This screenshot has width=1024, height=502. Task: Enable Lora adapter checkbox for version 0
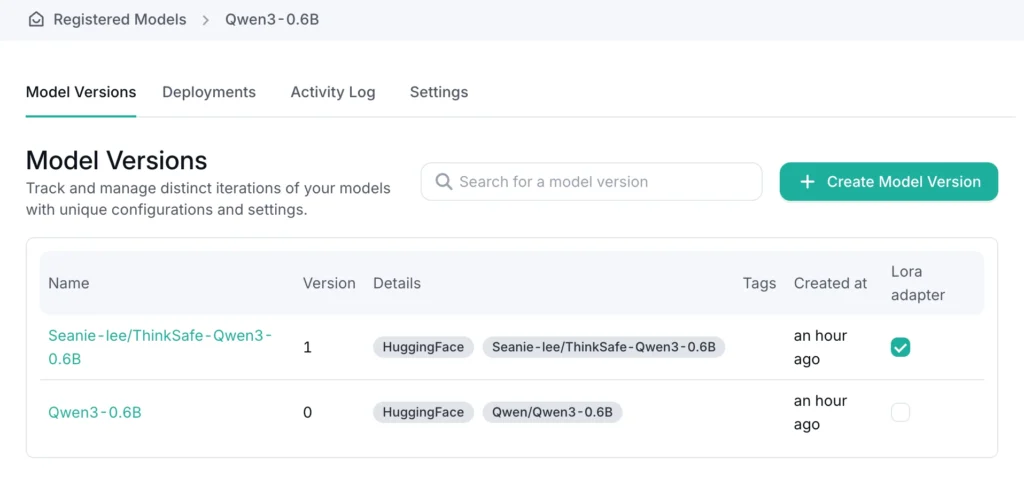pyautogui.click(x=900, y=412)
